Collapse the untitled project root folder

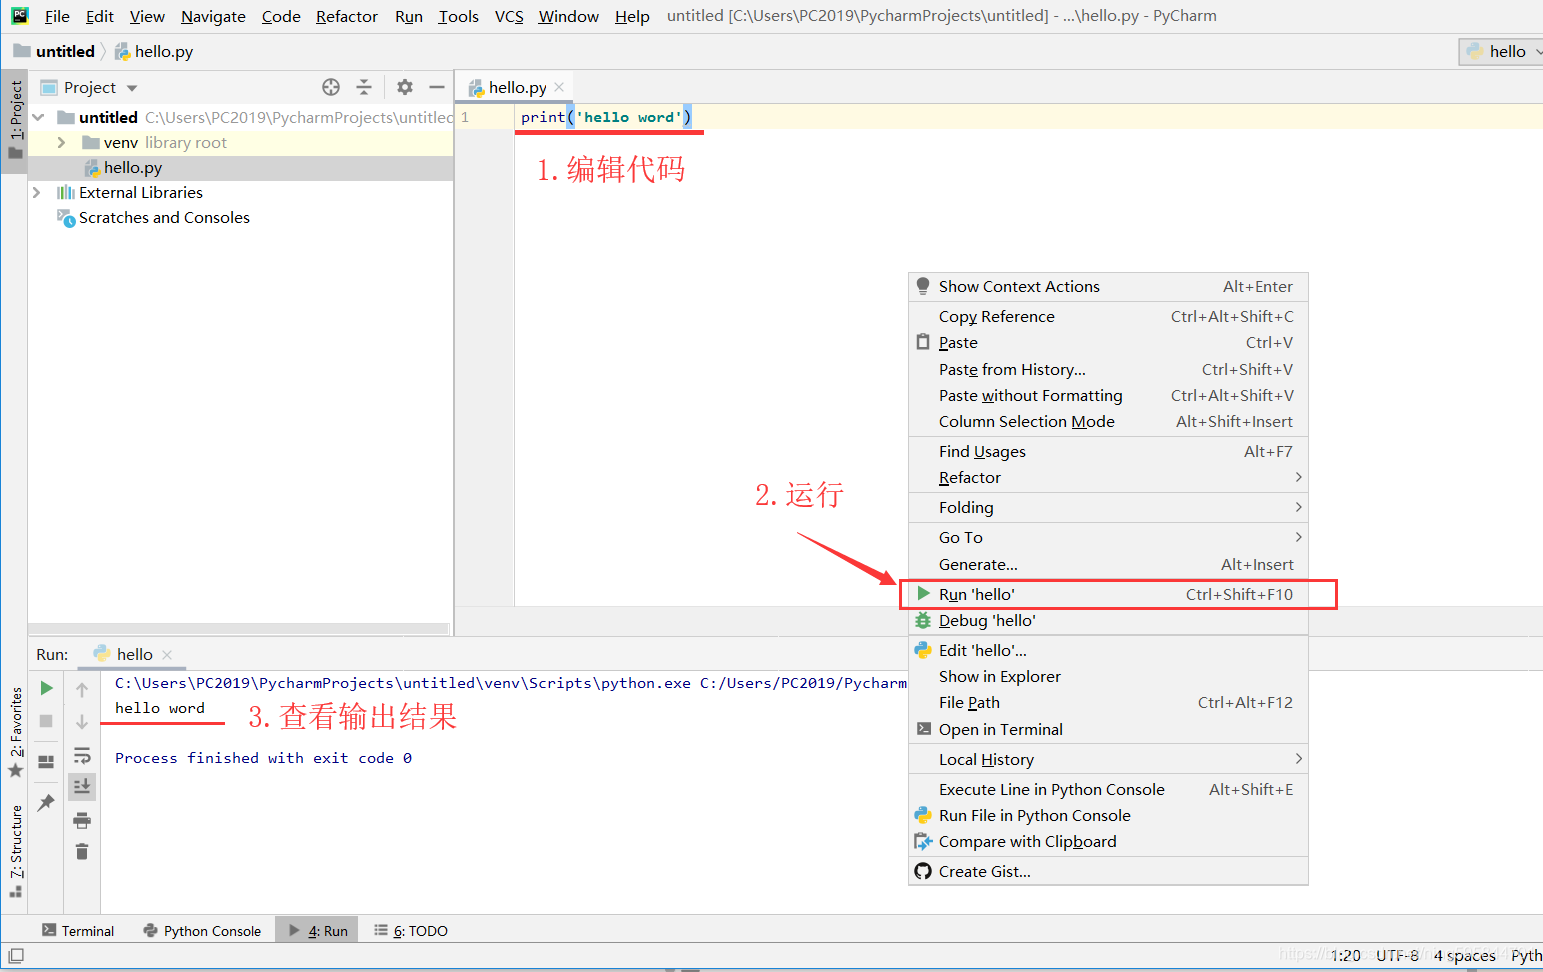(38, 117)
